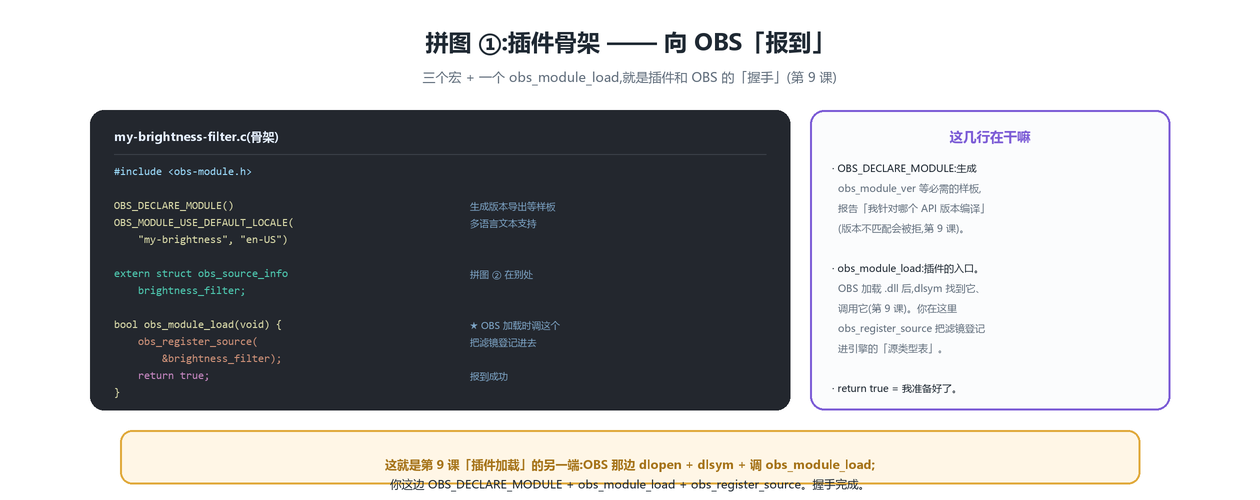This screenshot has width=1260, height=500.
Task: Click the subtitle starting with 三个宏
Action: [629, 77]
